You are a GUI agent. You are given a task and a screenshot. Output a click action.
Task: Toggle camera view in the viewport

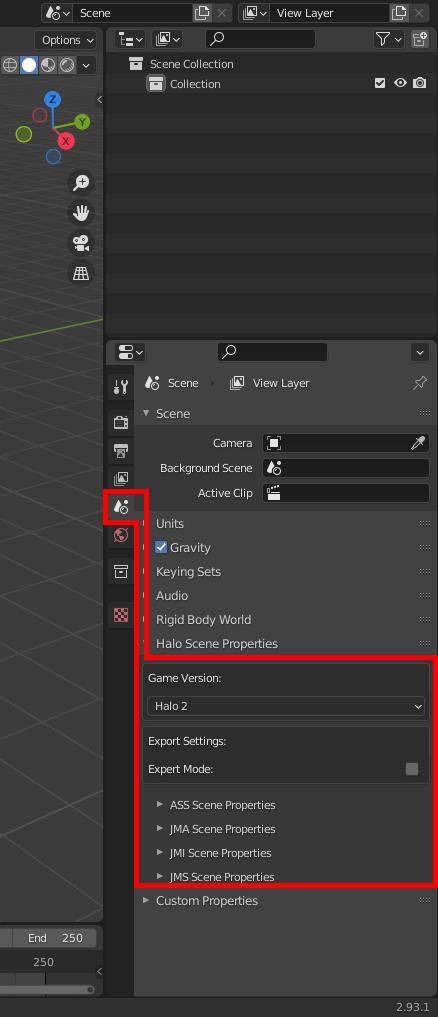81,243
